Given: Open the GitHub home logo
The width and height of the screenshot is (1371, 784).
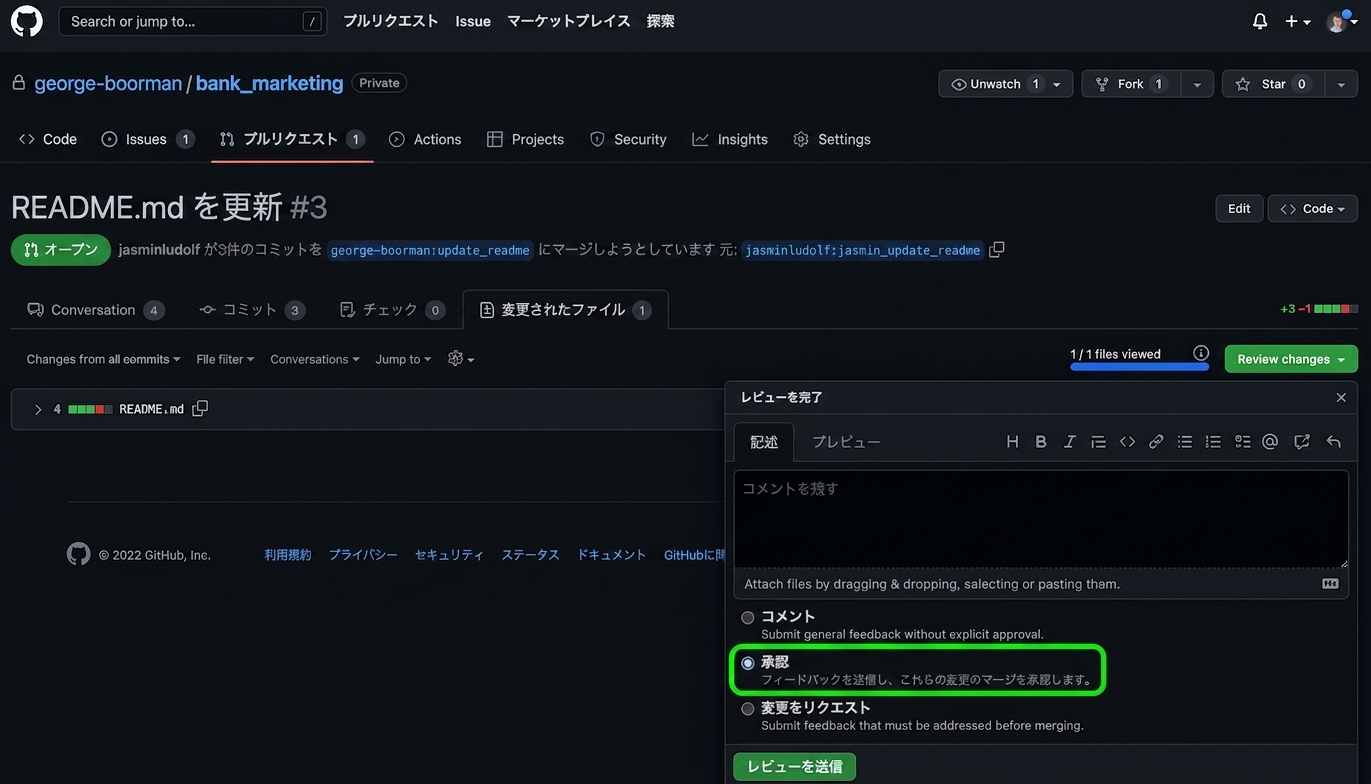Looking at the screenshot, I should [x=27, y=21].
